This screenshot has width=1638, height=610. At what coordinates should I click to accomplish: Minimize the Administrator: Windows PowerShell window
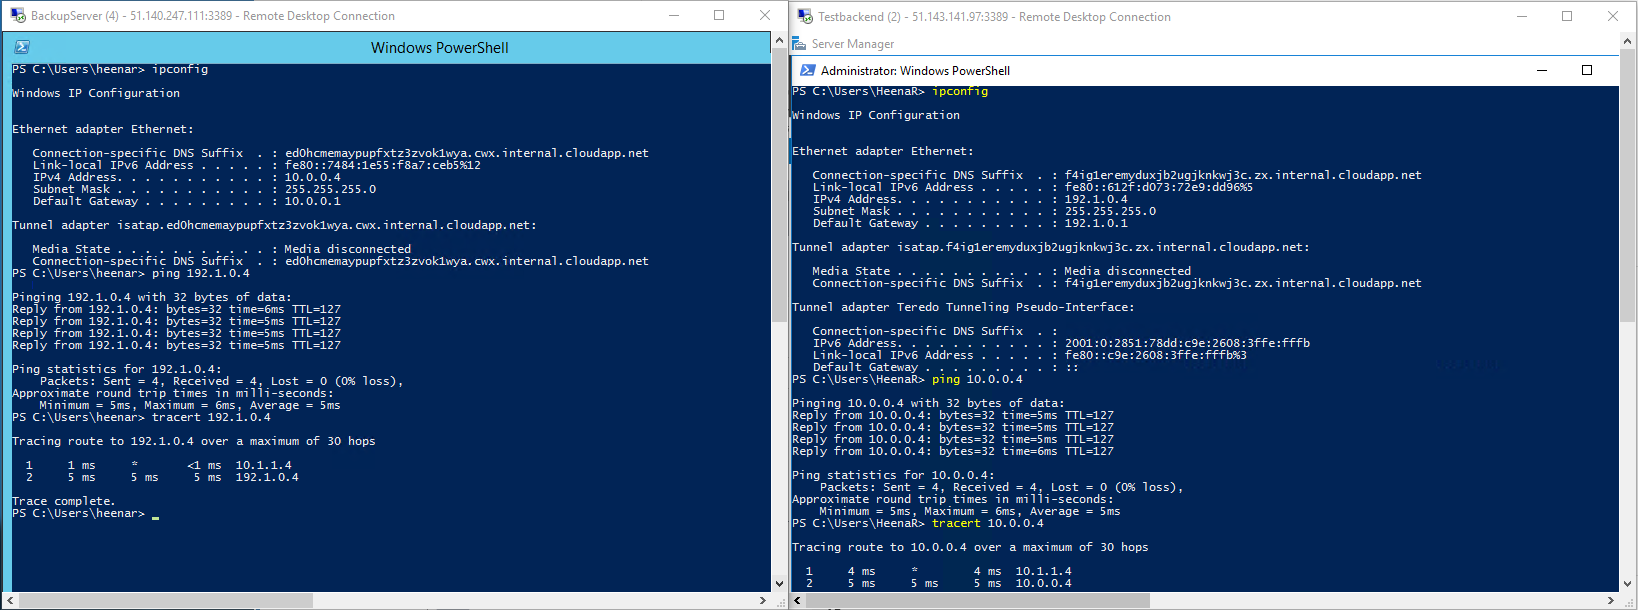pos(1541,71)
